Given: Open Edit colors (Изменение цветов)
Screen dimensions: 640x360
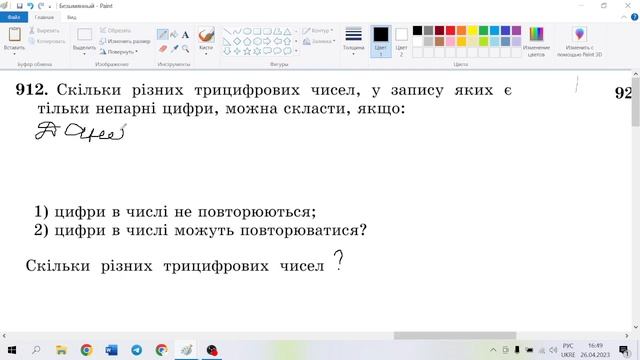Looking at the screenshot, I should [536, 42].
